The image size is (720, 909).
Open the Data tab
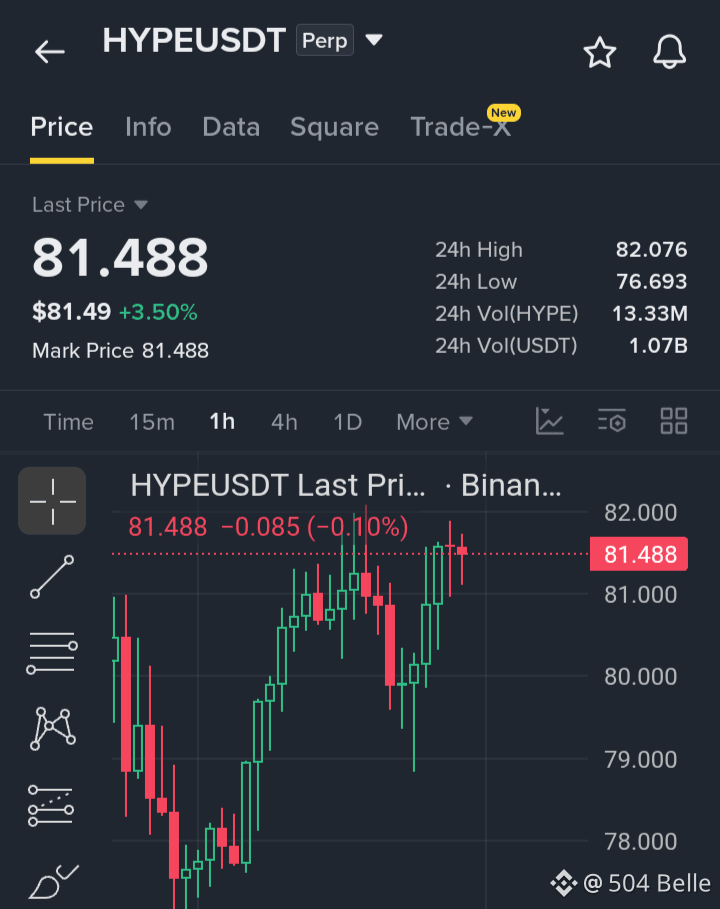click(x=231, y=127)
